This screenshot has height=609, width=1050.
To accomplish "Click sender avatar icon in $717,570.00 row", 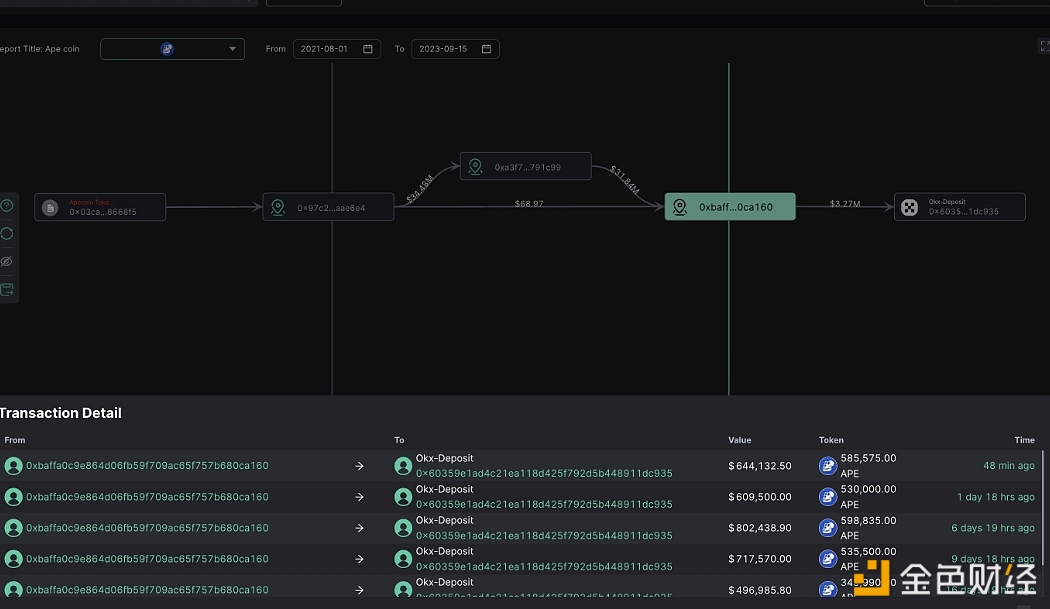I will coord(13,559).
